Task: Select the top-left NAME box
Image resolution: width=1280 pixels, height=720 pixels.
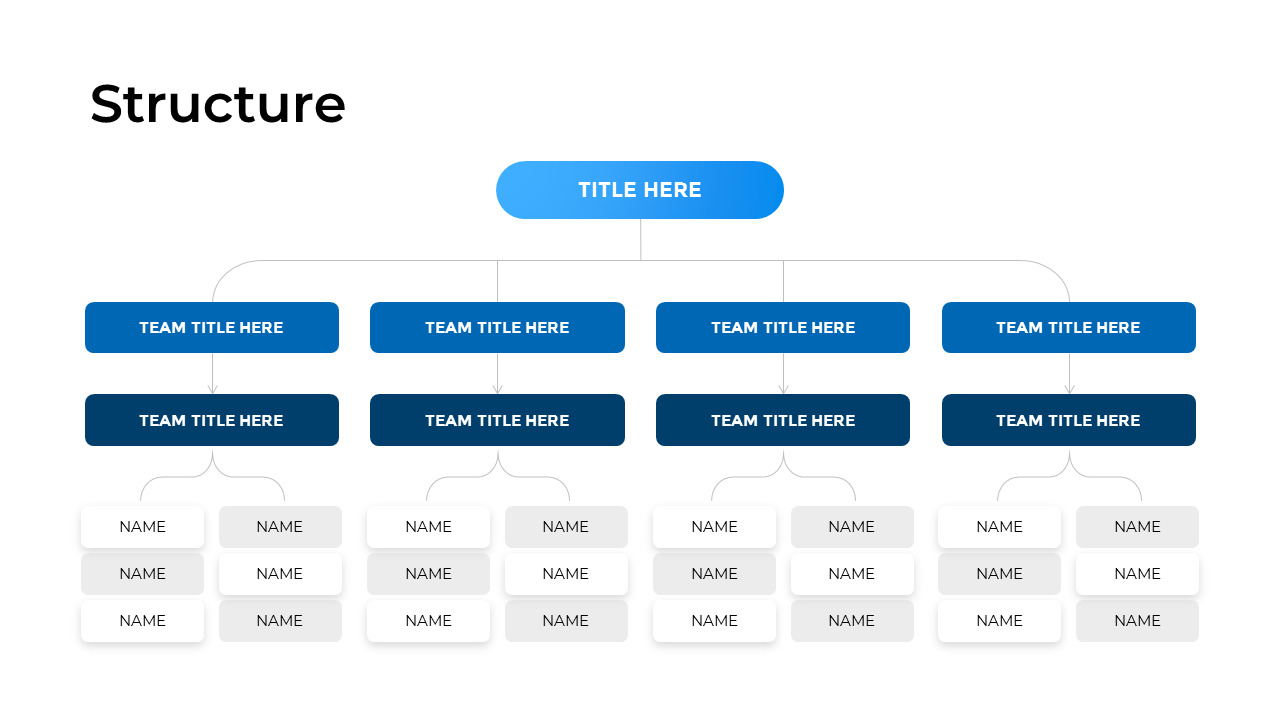Action: (x=142, y=527)
